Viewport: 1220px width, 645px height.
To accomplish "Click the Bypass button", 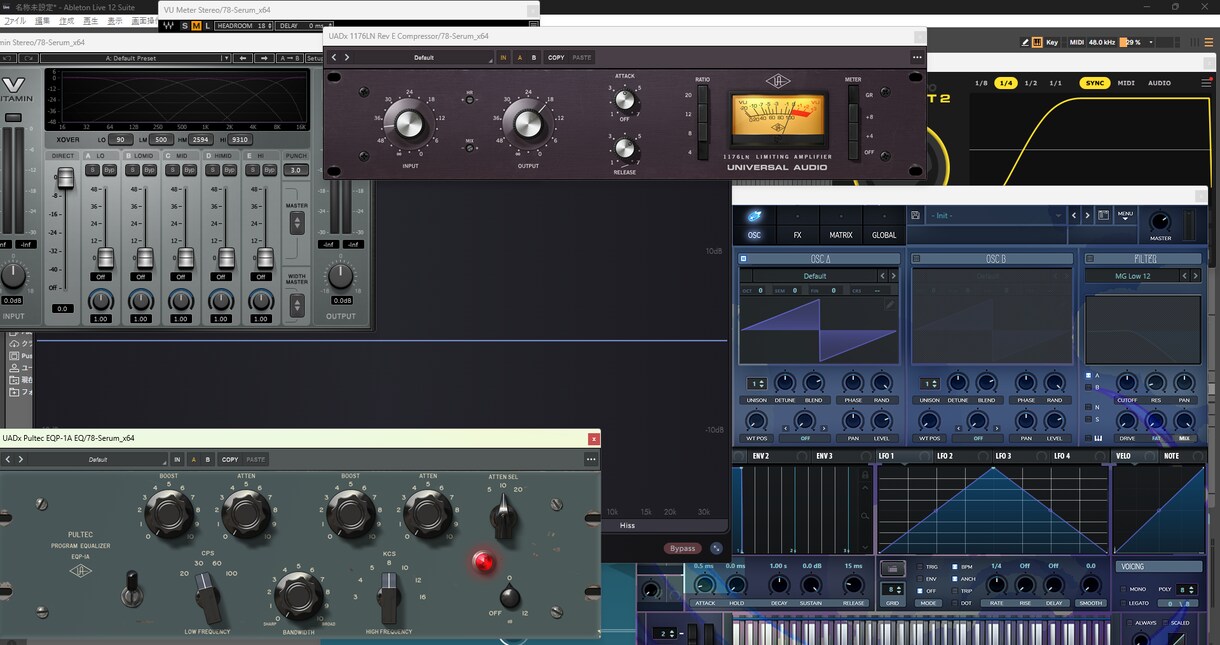I will (x=683, y=548).
